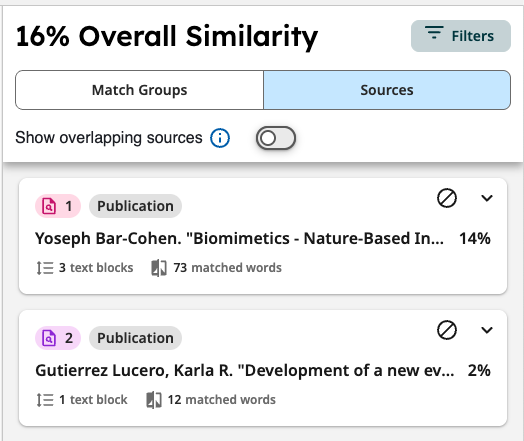Click the purple source 2 document badge
Image resolution: width=524 pixels, height=441 pixels.
click(x=58, y=338)
